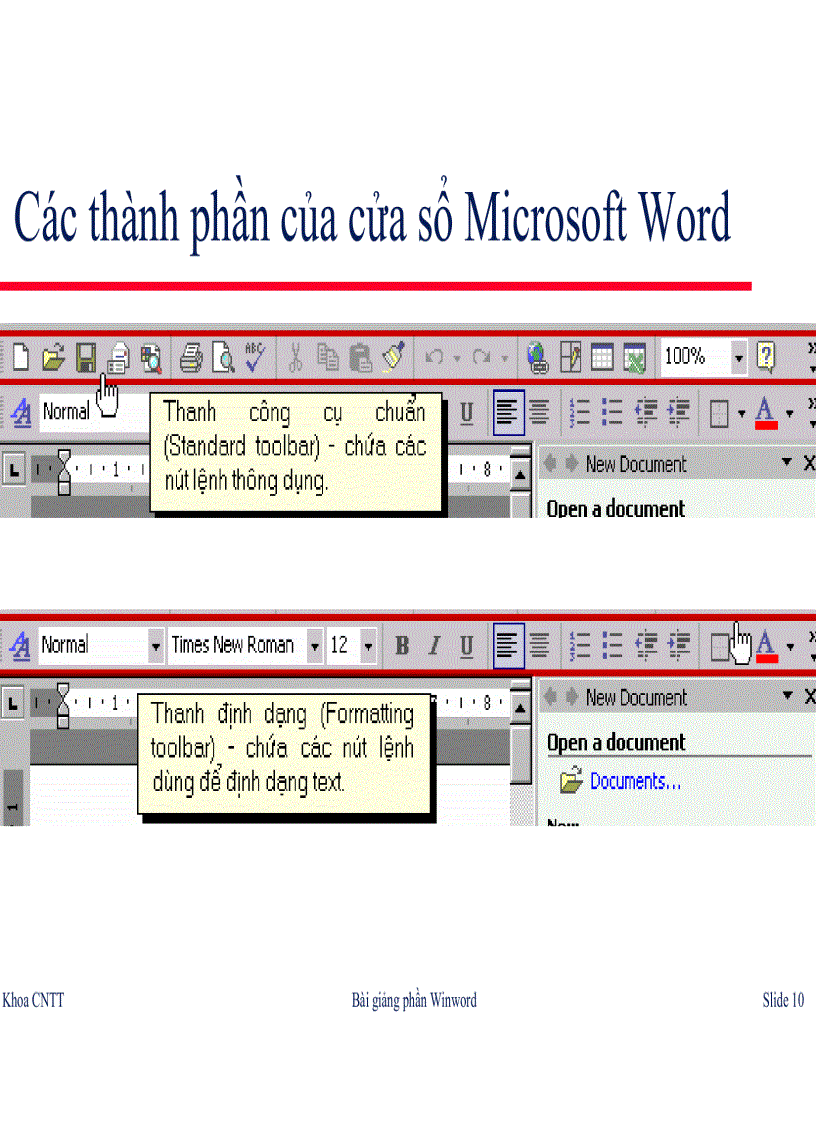Click the Insert Table icon
Screen dimensions: 816x1123
coord(602,357)
